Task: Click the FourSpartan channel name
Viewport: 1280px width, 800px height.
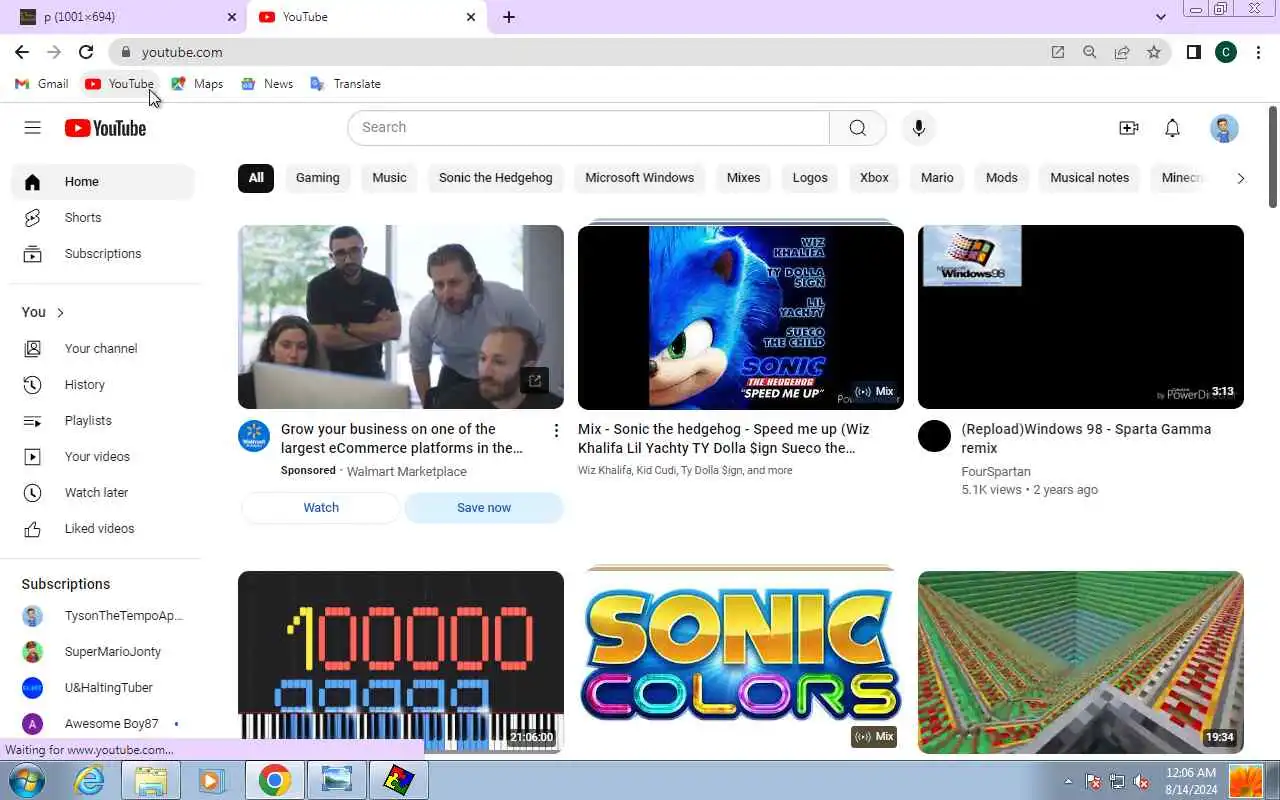Action: pos(996,472)
